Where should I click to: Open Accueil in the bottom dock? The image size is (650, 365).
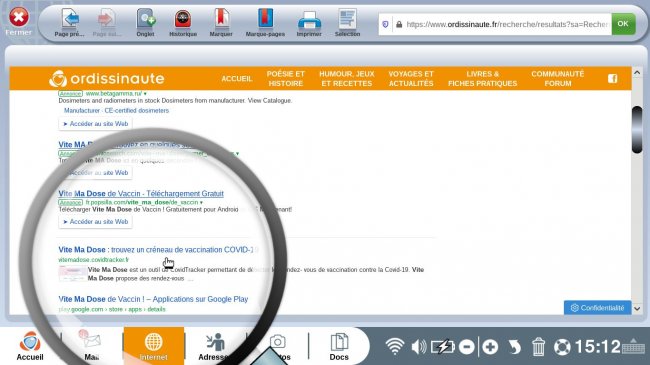tap(30, 346)
